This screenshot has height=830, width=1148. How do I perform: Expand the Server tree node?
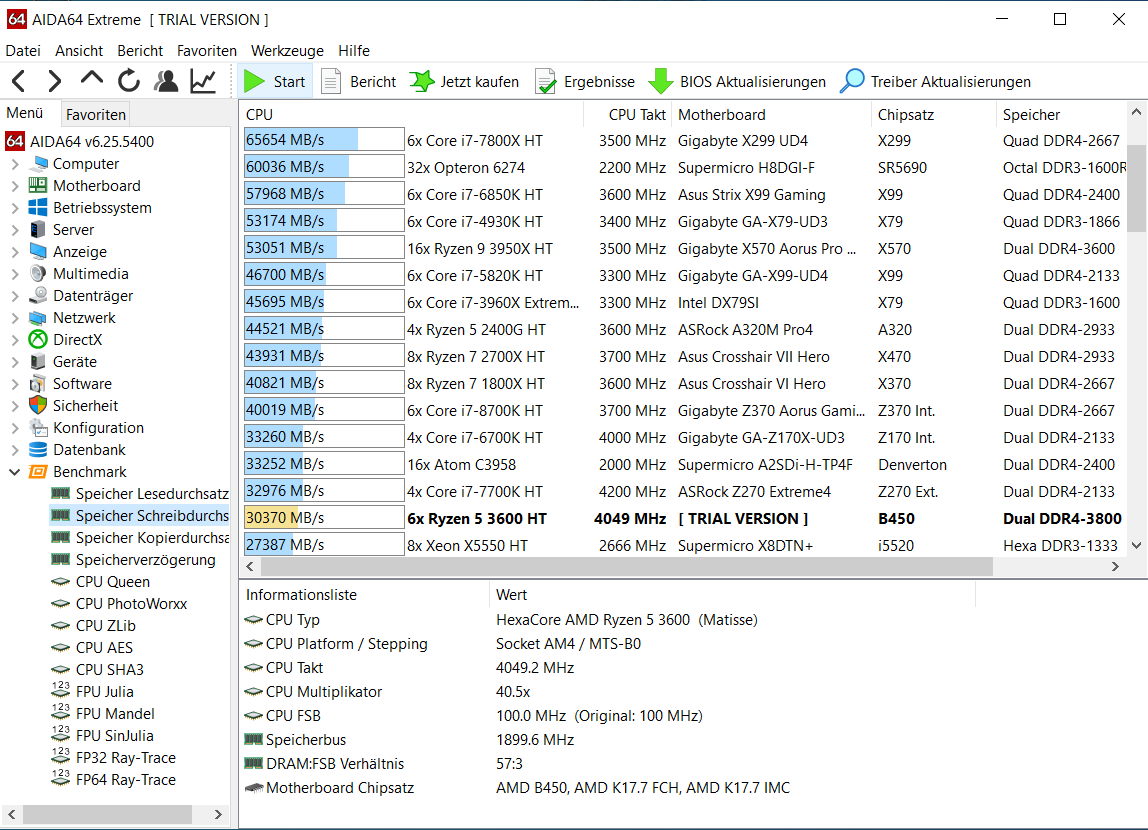click(x=15, y=230)
